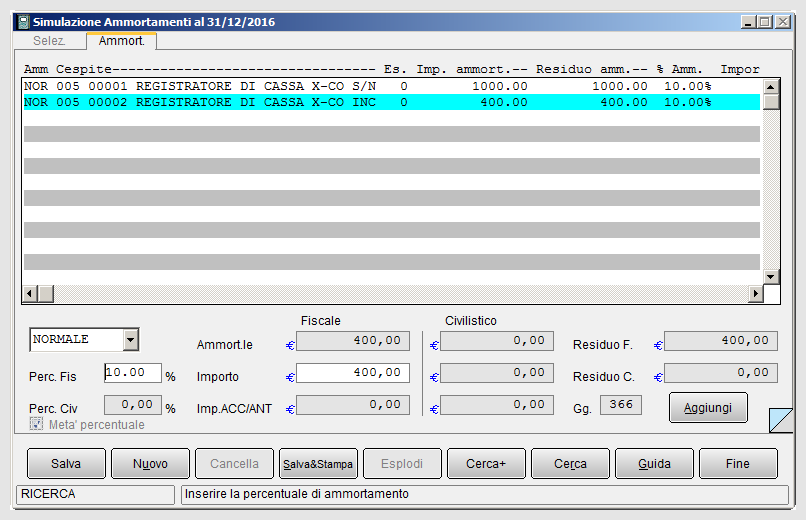
Task: Click the euro icon beside the Civilistico Imp.ACC/ANT field
Action: 434,409
